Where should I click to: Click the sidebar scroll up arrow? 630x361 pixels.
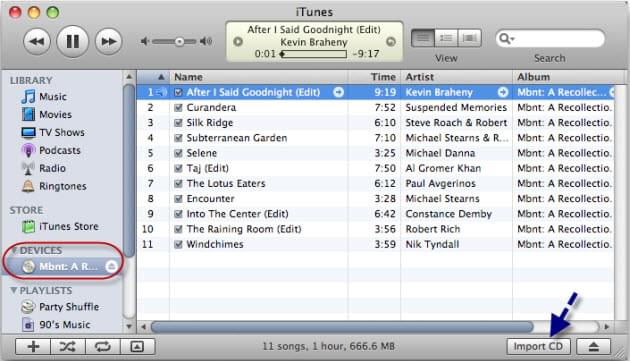129,77
